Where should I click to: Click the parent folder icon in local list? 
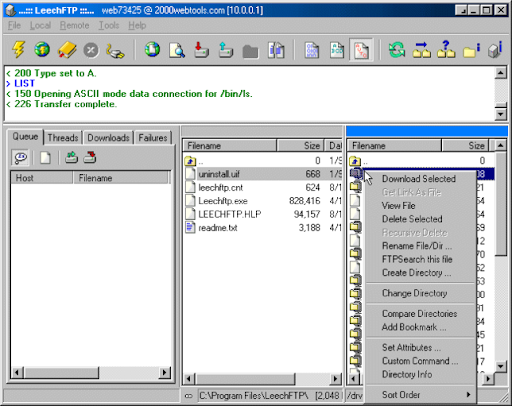pos(190,161)
